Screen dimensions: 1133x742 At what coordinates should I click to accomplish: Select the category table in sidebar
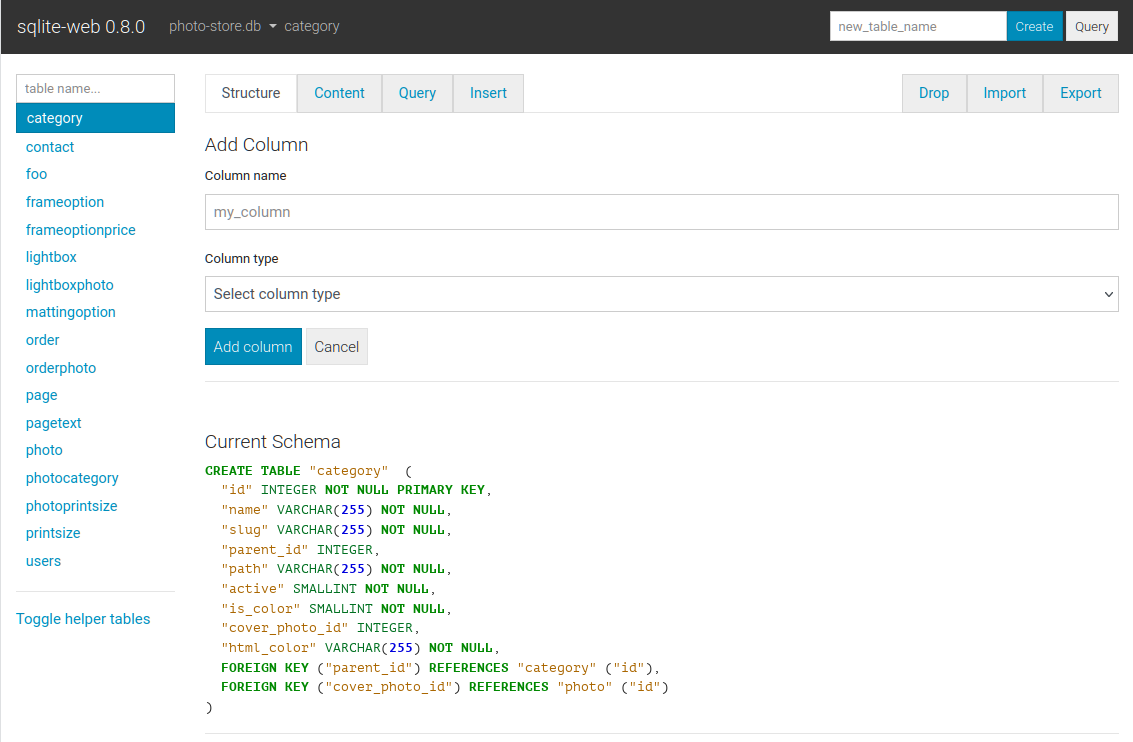[x=95, y=118]
